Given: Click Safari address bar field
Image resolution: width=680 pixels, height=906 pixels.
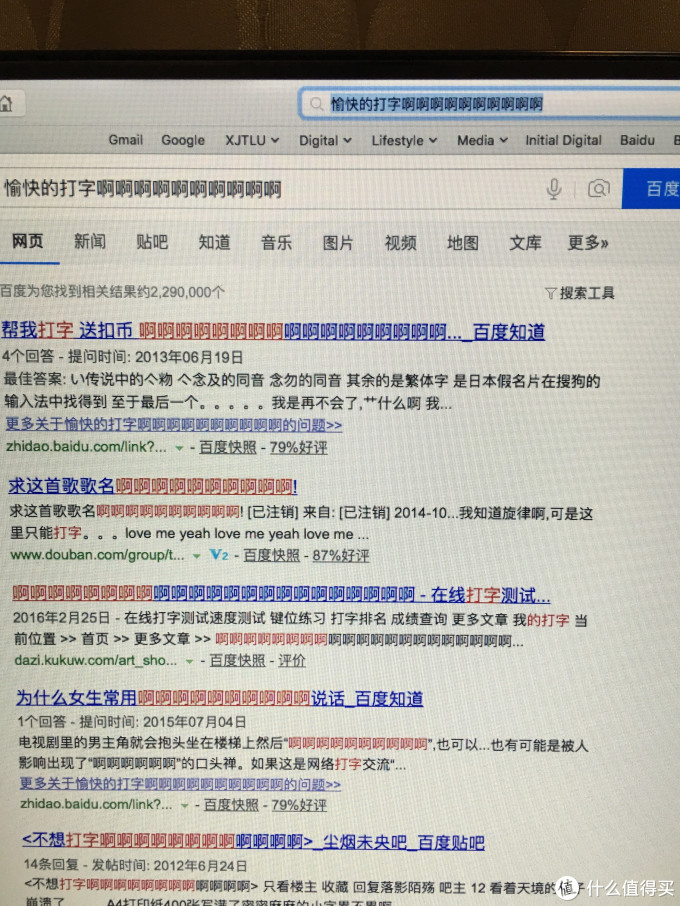Looking at the screenshot, I should [490, 104].
